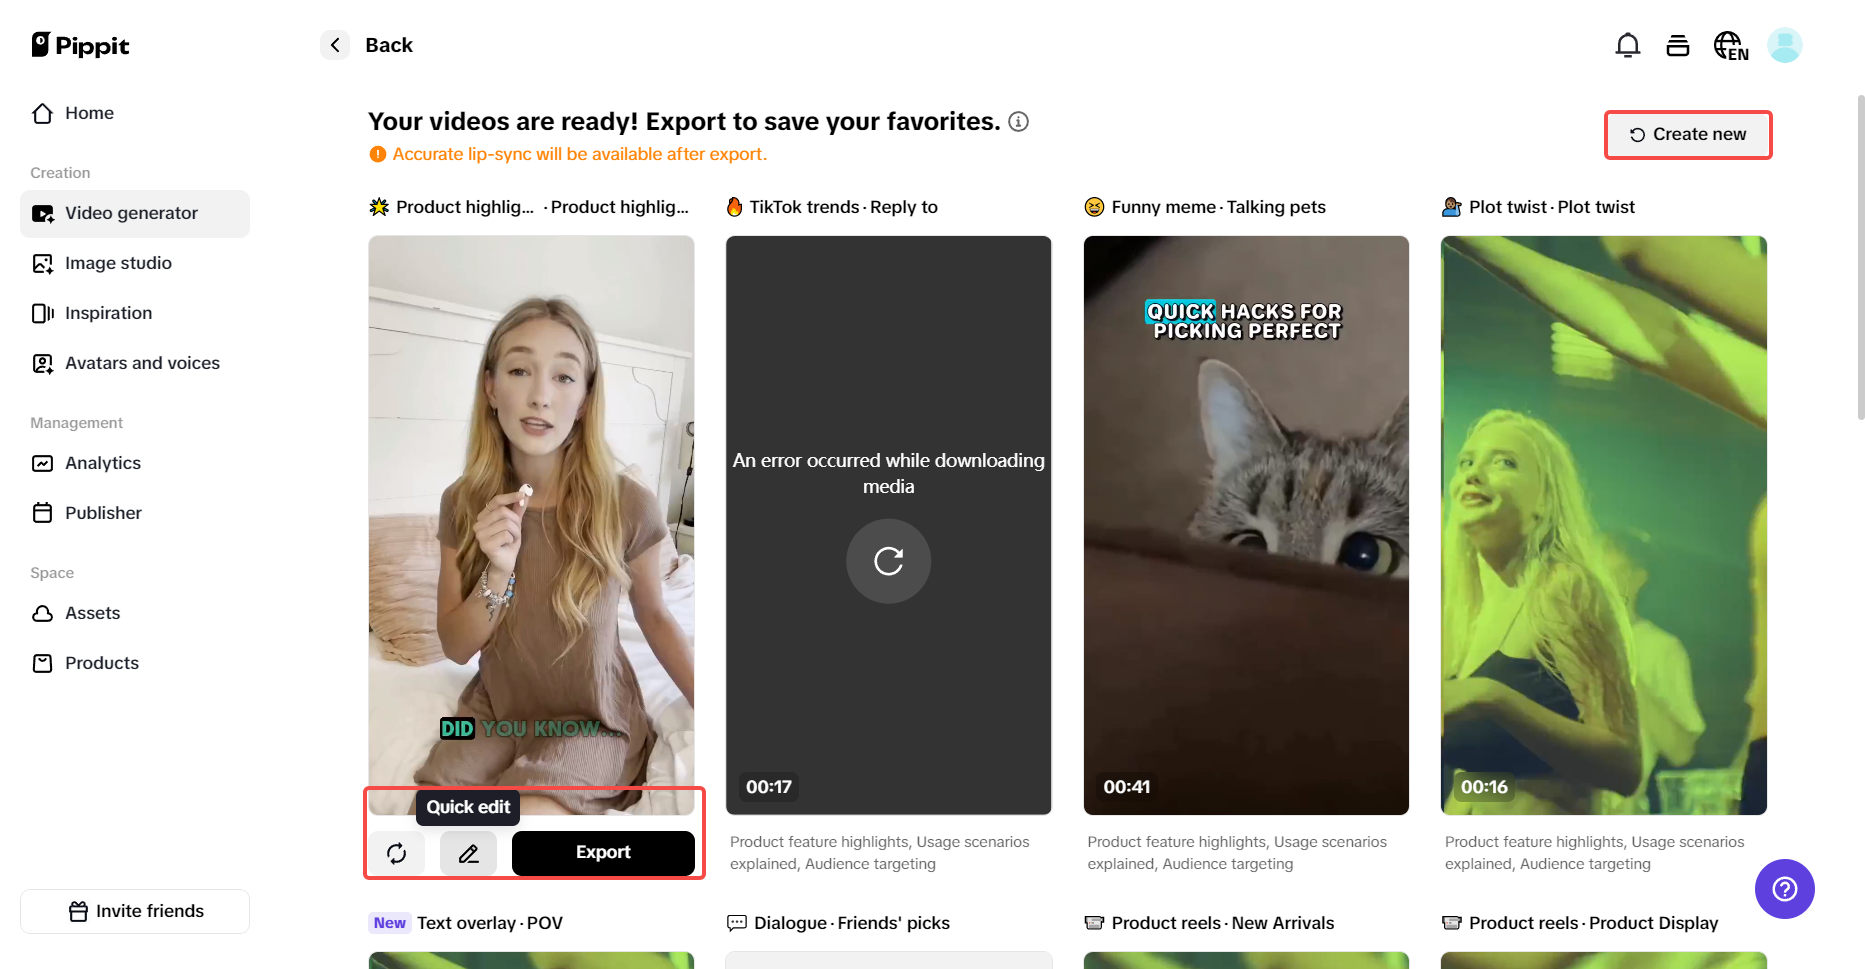The image size is (1865, 969).
Task: Change language with the EN globe icon
Action: (x=1731, y=45)
